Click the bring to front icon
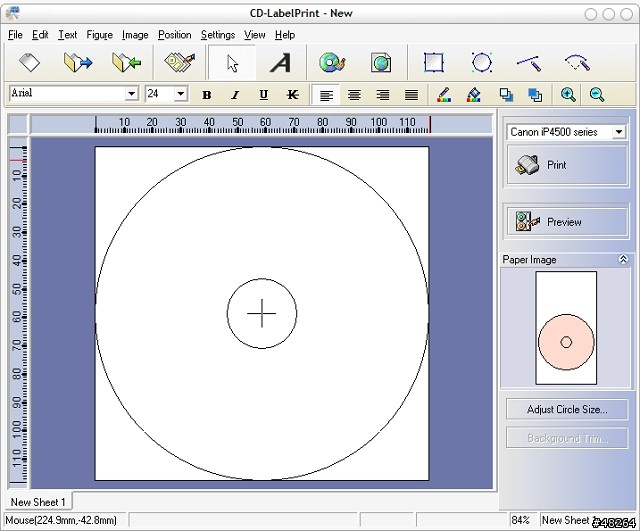Viewport: 640px width, 531px height. [507, 95]
